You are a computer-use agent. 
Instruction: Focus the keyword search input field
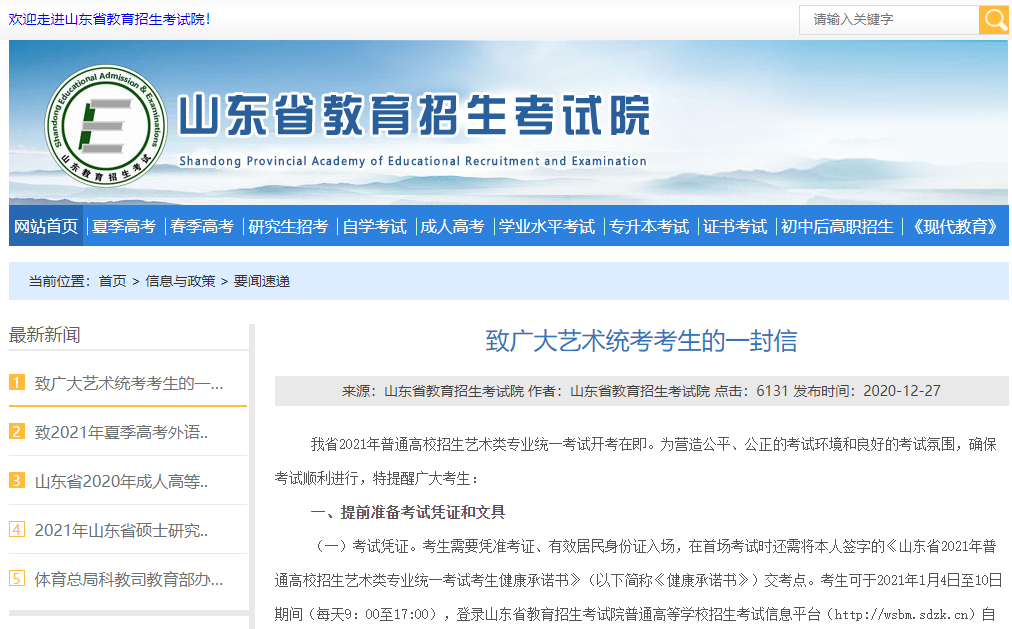889,19
